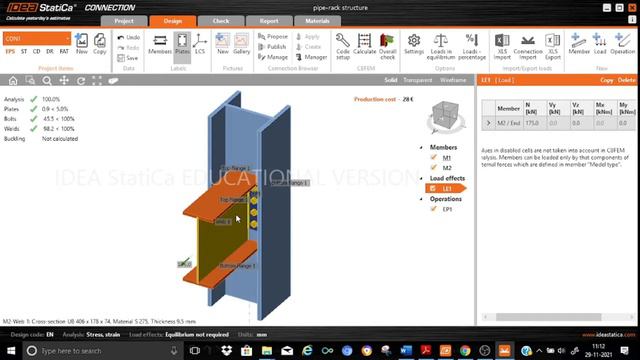Toggle M1 member checkbox
The height and width of the screenshot is (360, 640).
tap(433, 157)
